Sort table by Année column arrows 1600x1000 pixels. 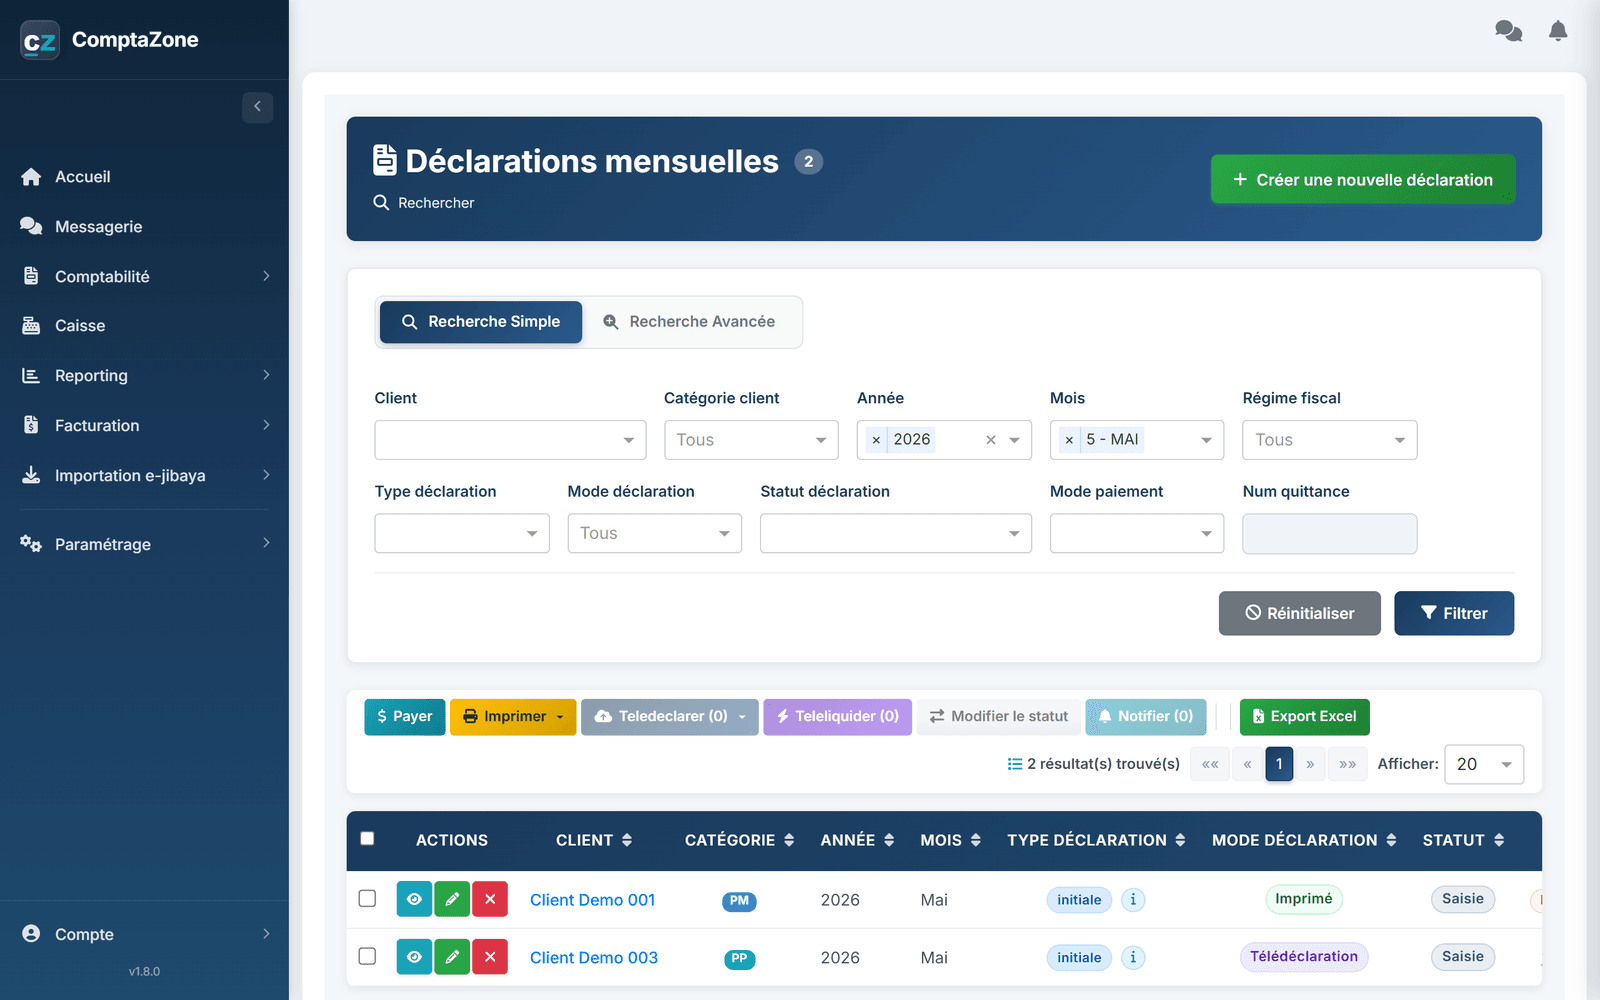pos(889,840)
